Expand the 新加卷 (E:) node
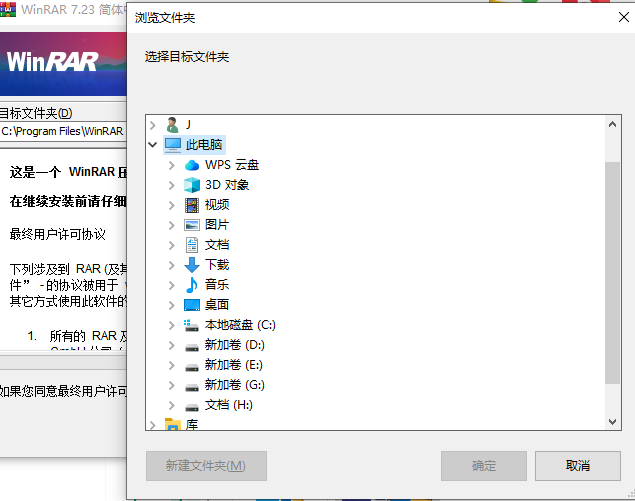Image resolution: width=635 pixels, height=501 pixels. 172,365
